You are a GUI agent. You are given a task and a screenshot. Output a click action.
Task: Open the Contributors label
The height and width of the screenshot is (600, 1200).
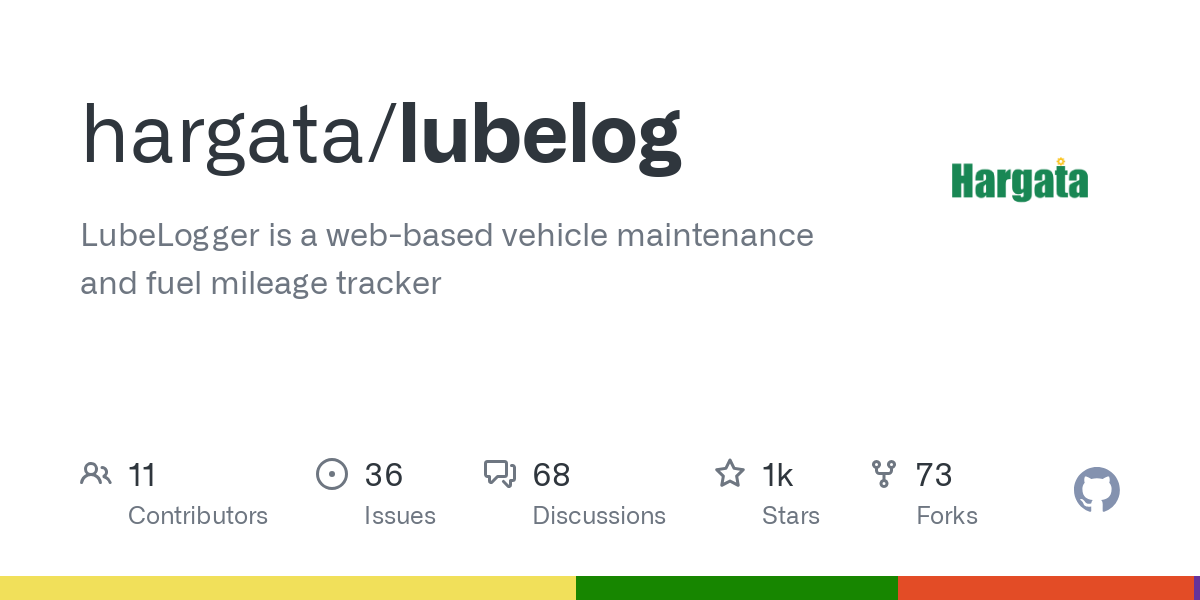(198, 516)
